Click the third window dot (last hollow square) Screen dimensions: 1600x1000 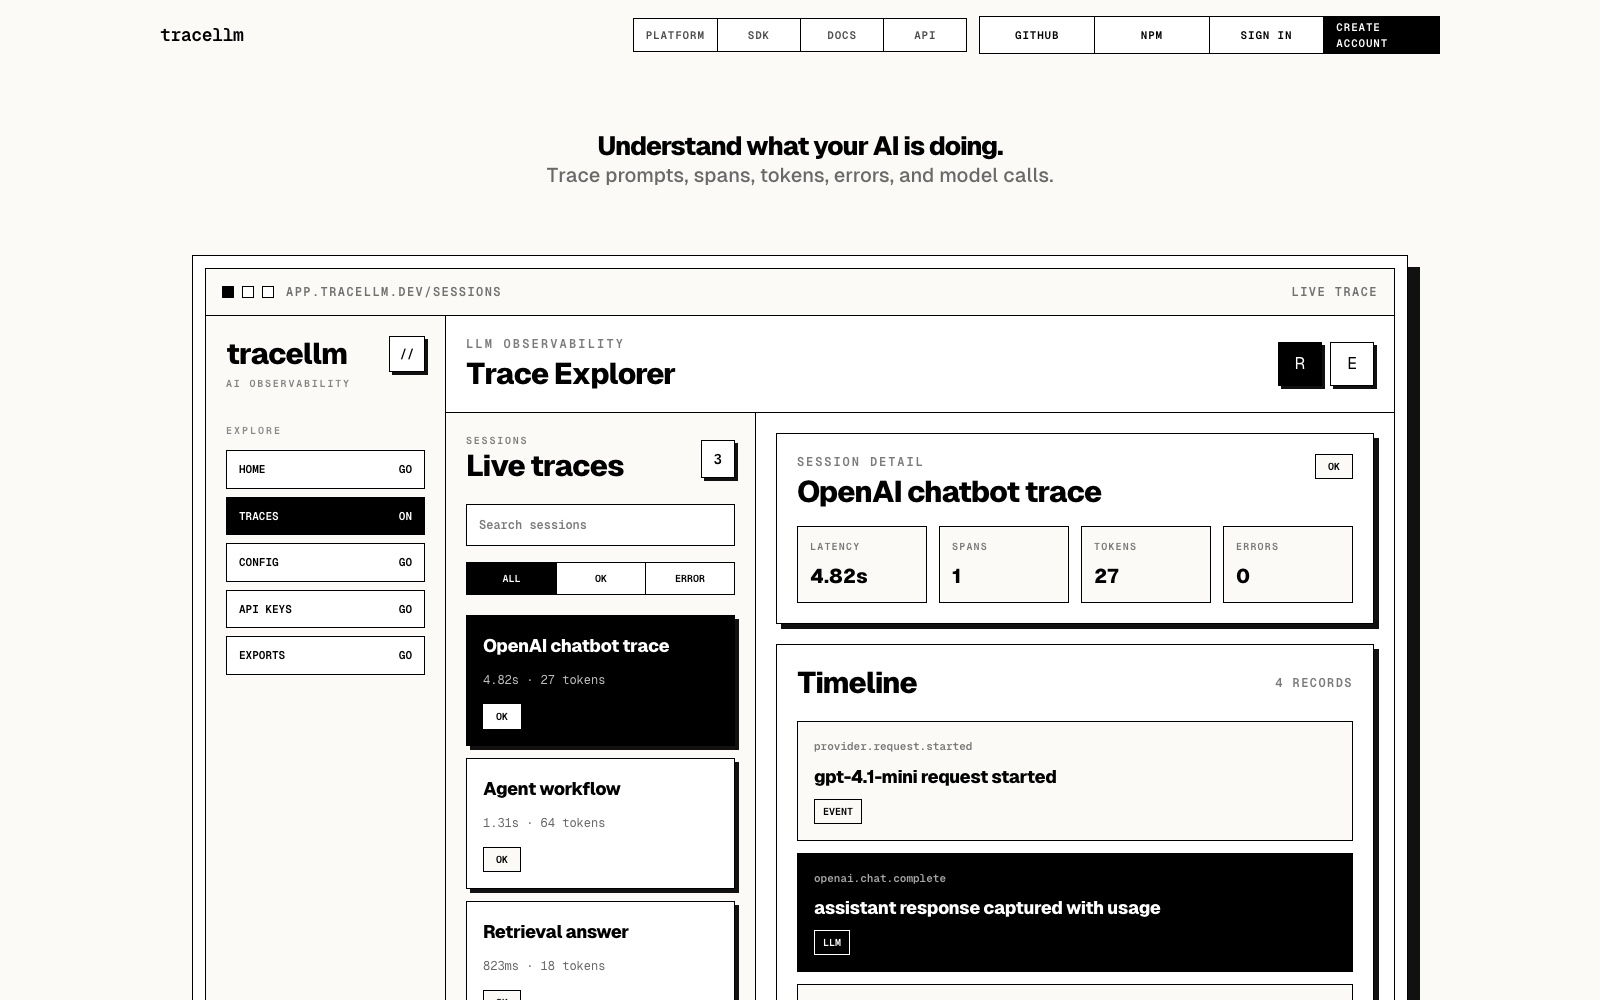(x=268, y=292)
